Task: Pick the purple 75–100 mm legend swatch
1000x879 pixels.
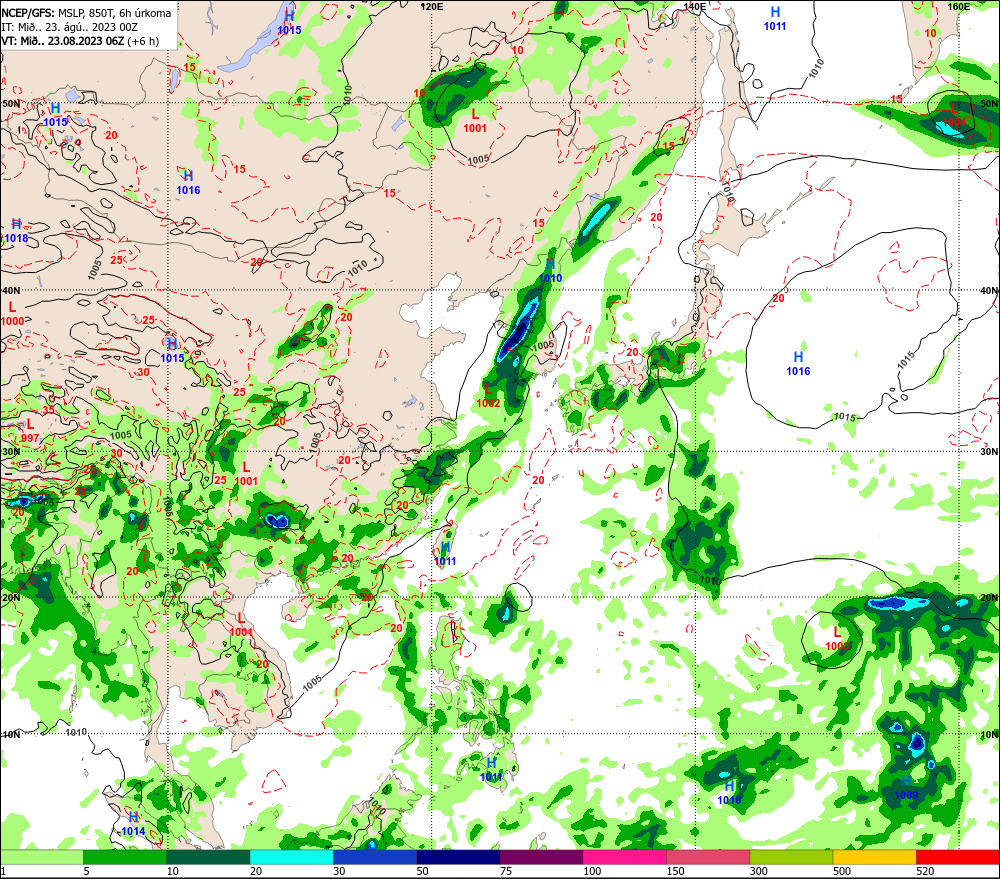Action: pos(541,857)
